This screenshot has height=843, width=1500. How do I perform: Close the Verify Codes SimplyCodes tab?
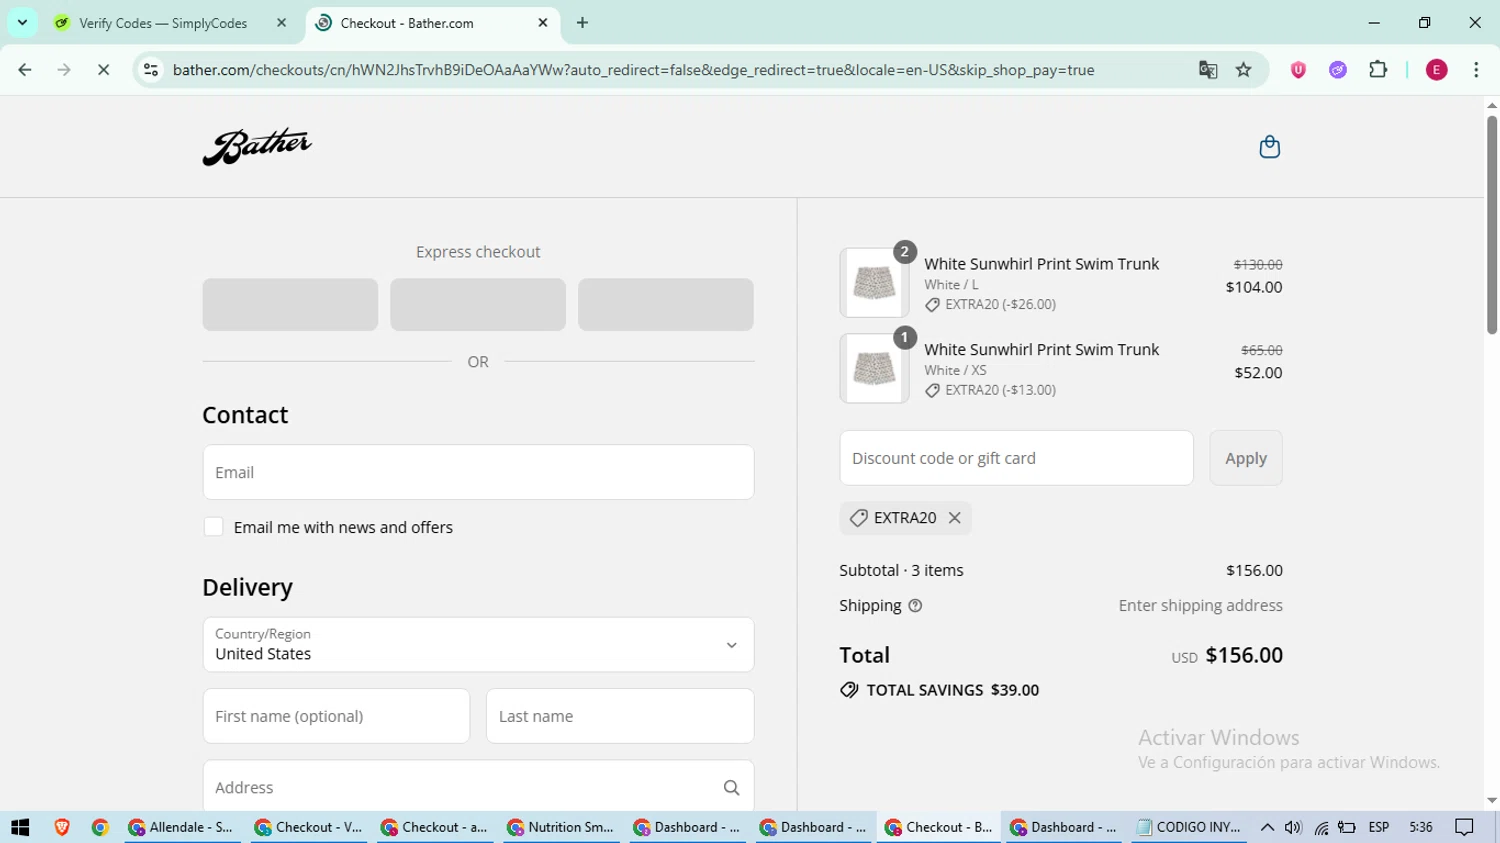281,23
